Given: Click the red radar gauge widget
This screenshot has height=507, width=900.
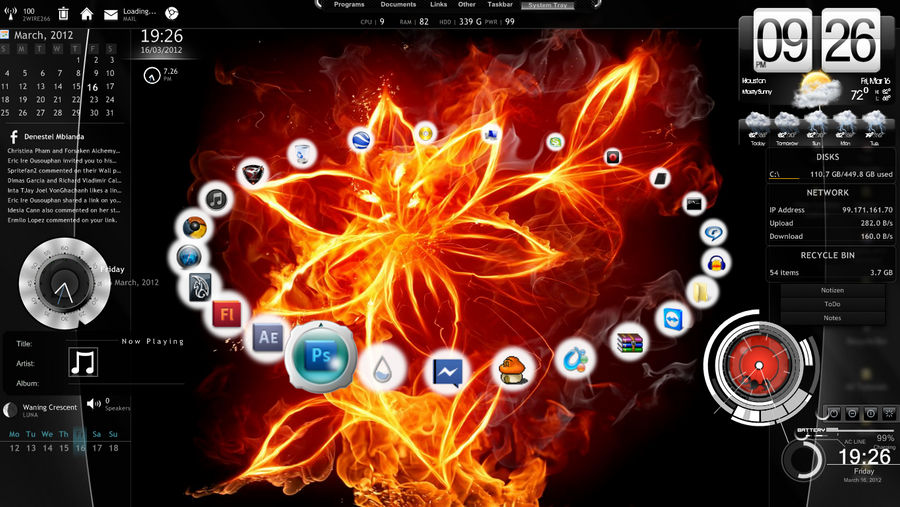Looking at the screenshot, I should (758, 366).
